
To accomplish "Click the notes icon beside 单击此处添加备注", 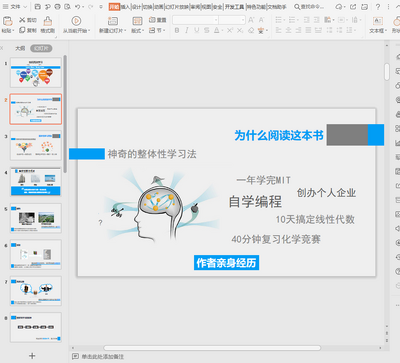I will point(76,356).
